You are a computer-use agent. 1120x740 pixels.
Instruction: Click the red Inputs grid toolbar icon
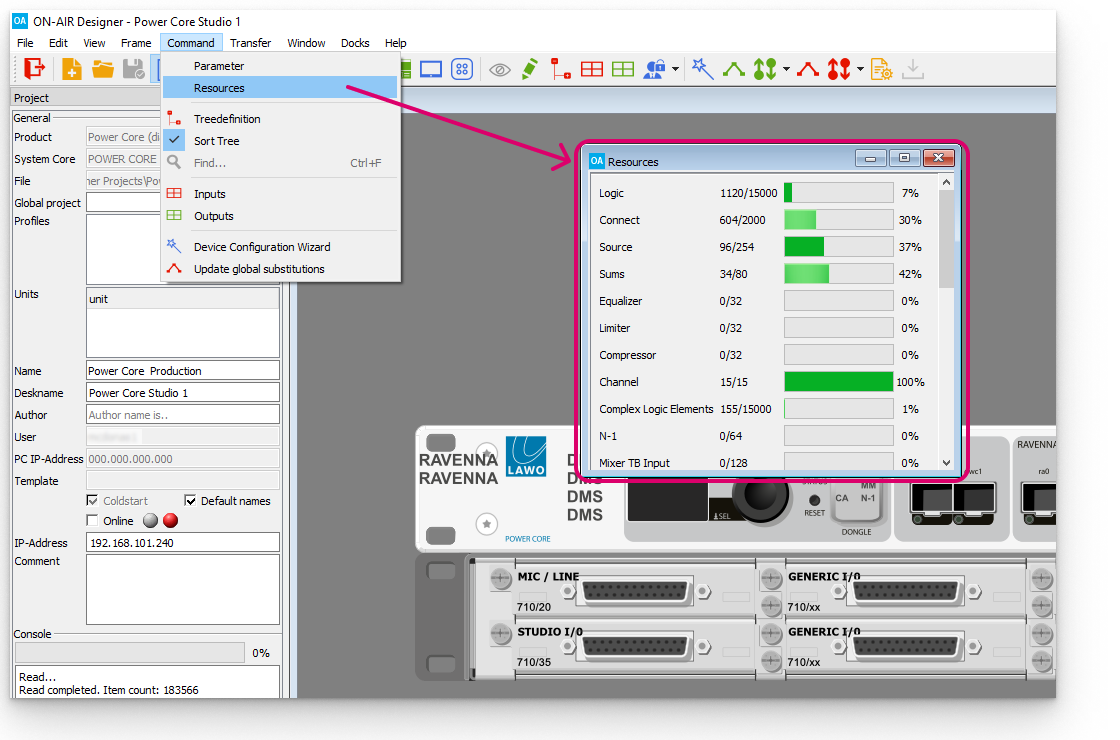click(592, 69)
